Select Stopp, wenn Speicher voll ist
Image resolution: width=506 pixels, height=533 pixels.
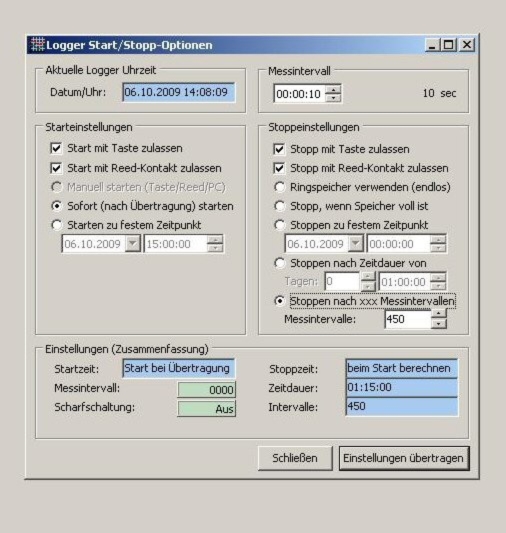pos(279,206)
